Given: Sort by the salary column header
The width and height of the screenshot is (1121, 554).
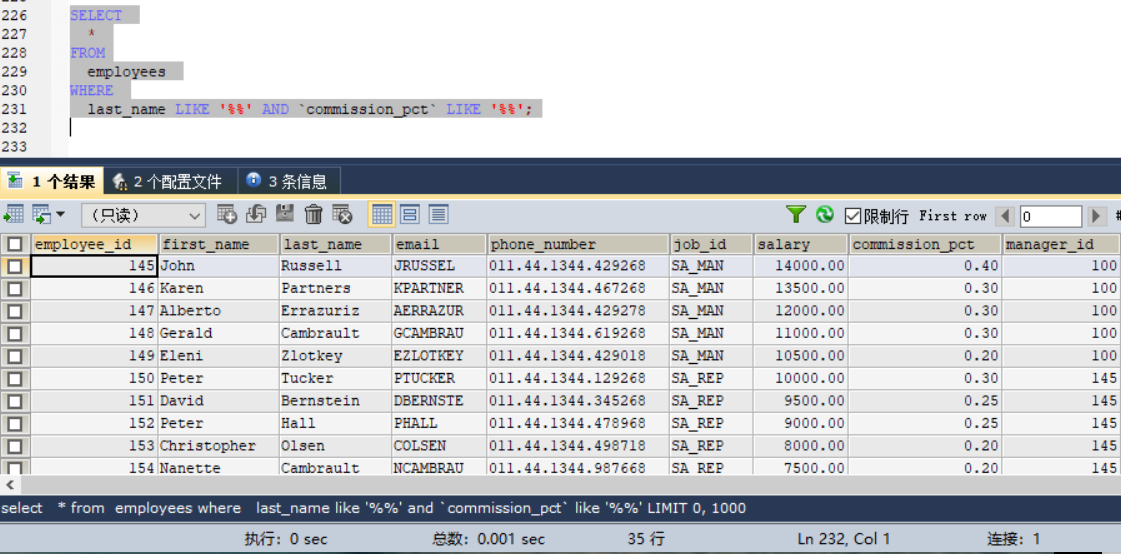Looking at the screenshot, I should click(801, 244).
